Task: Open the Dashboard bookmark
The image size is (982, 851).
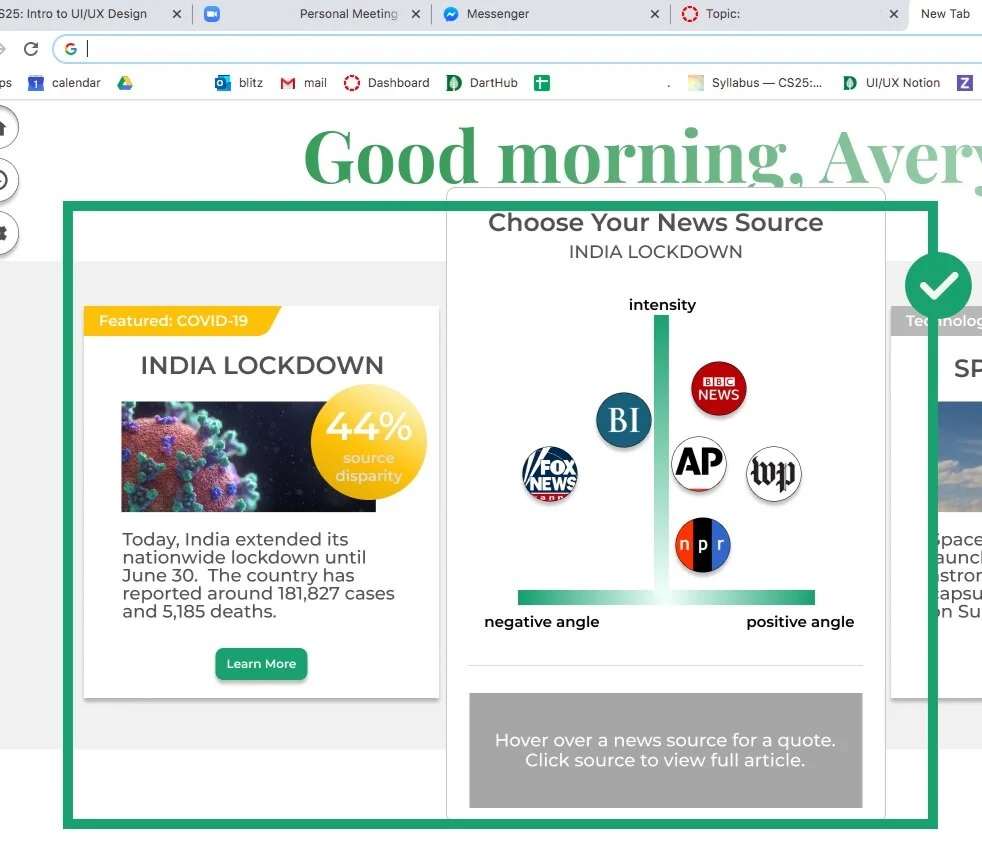Action: point(387,83)
